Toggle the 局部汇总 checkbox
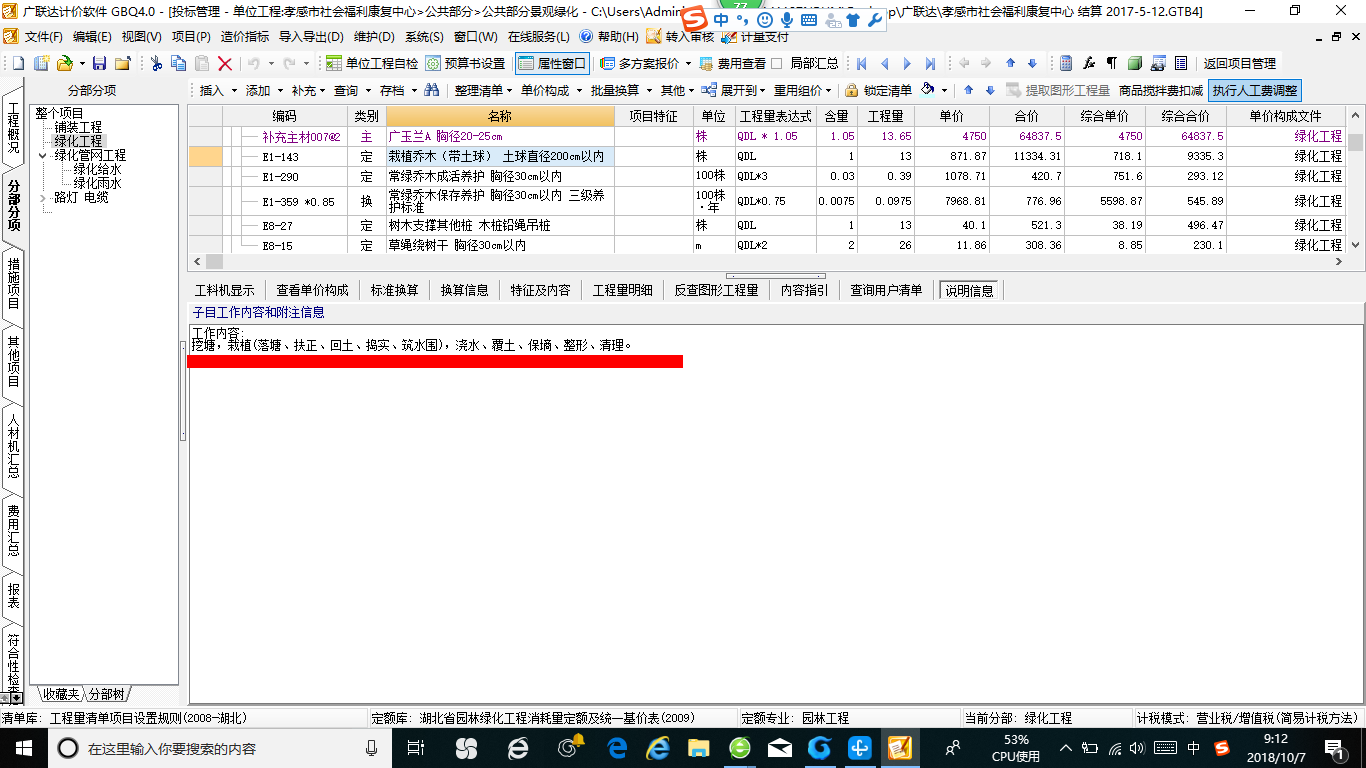This screenshot has height=768, width=1366. [776, 63]
